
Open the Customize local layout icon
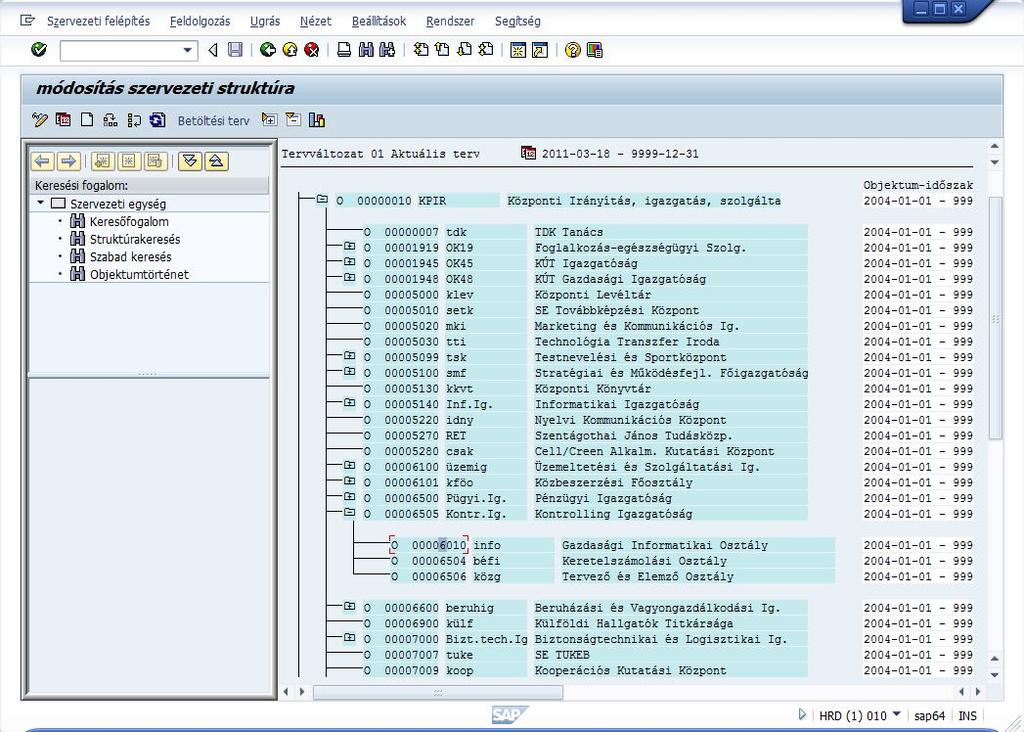(594, 50)
